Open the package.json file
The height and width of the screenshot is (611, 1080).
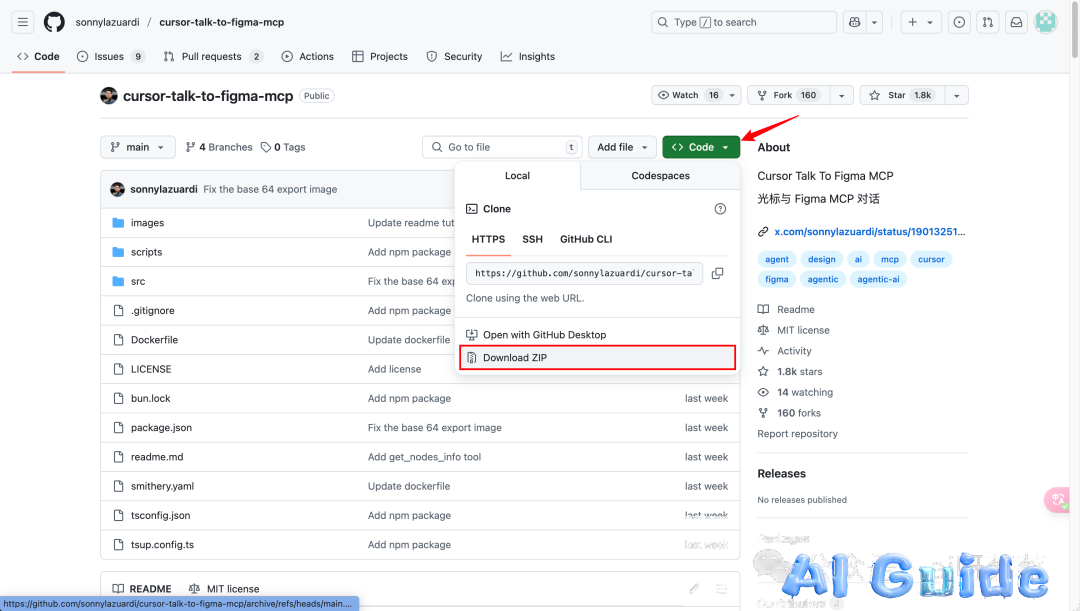(x=161, y=428)
